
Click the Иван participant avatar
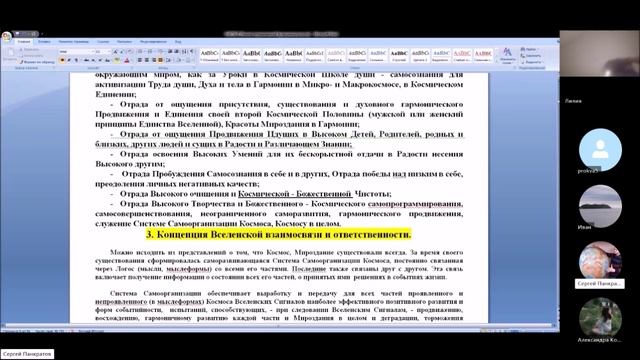tap(600, 206)
